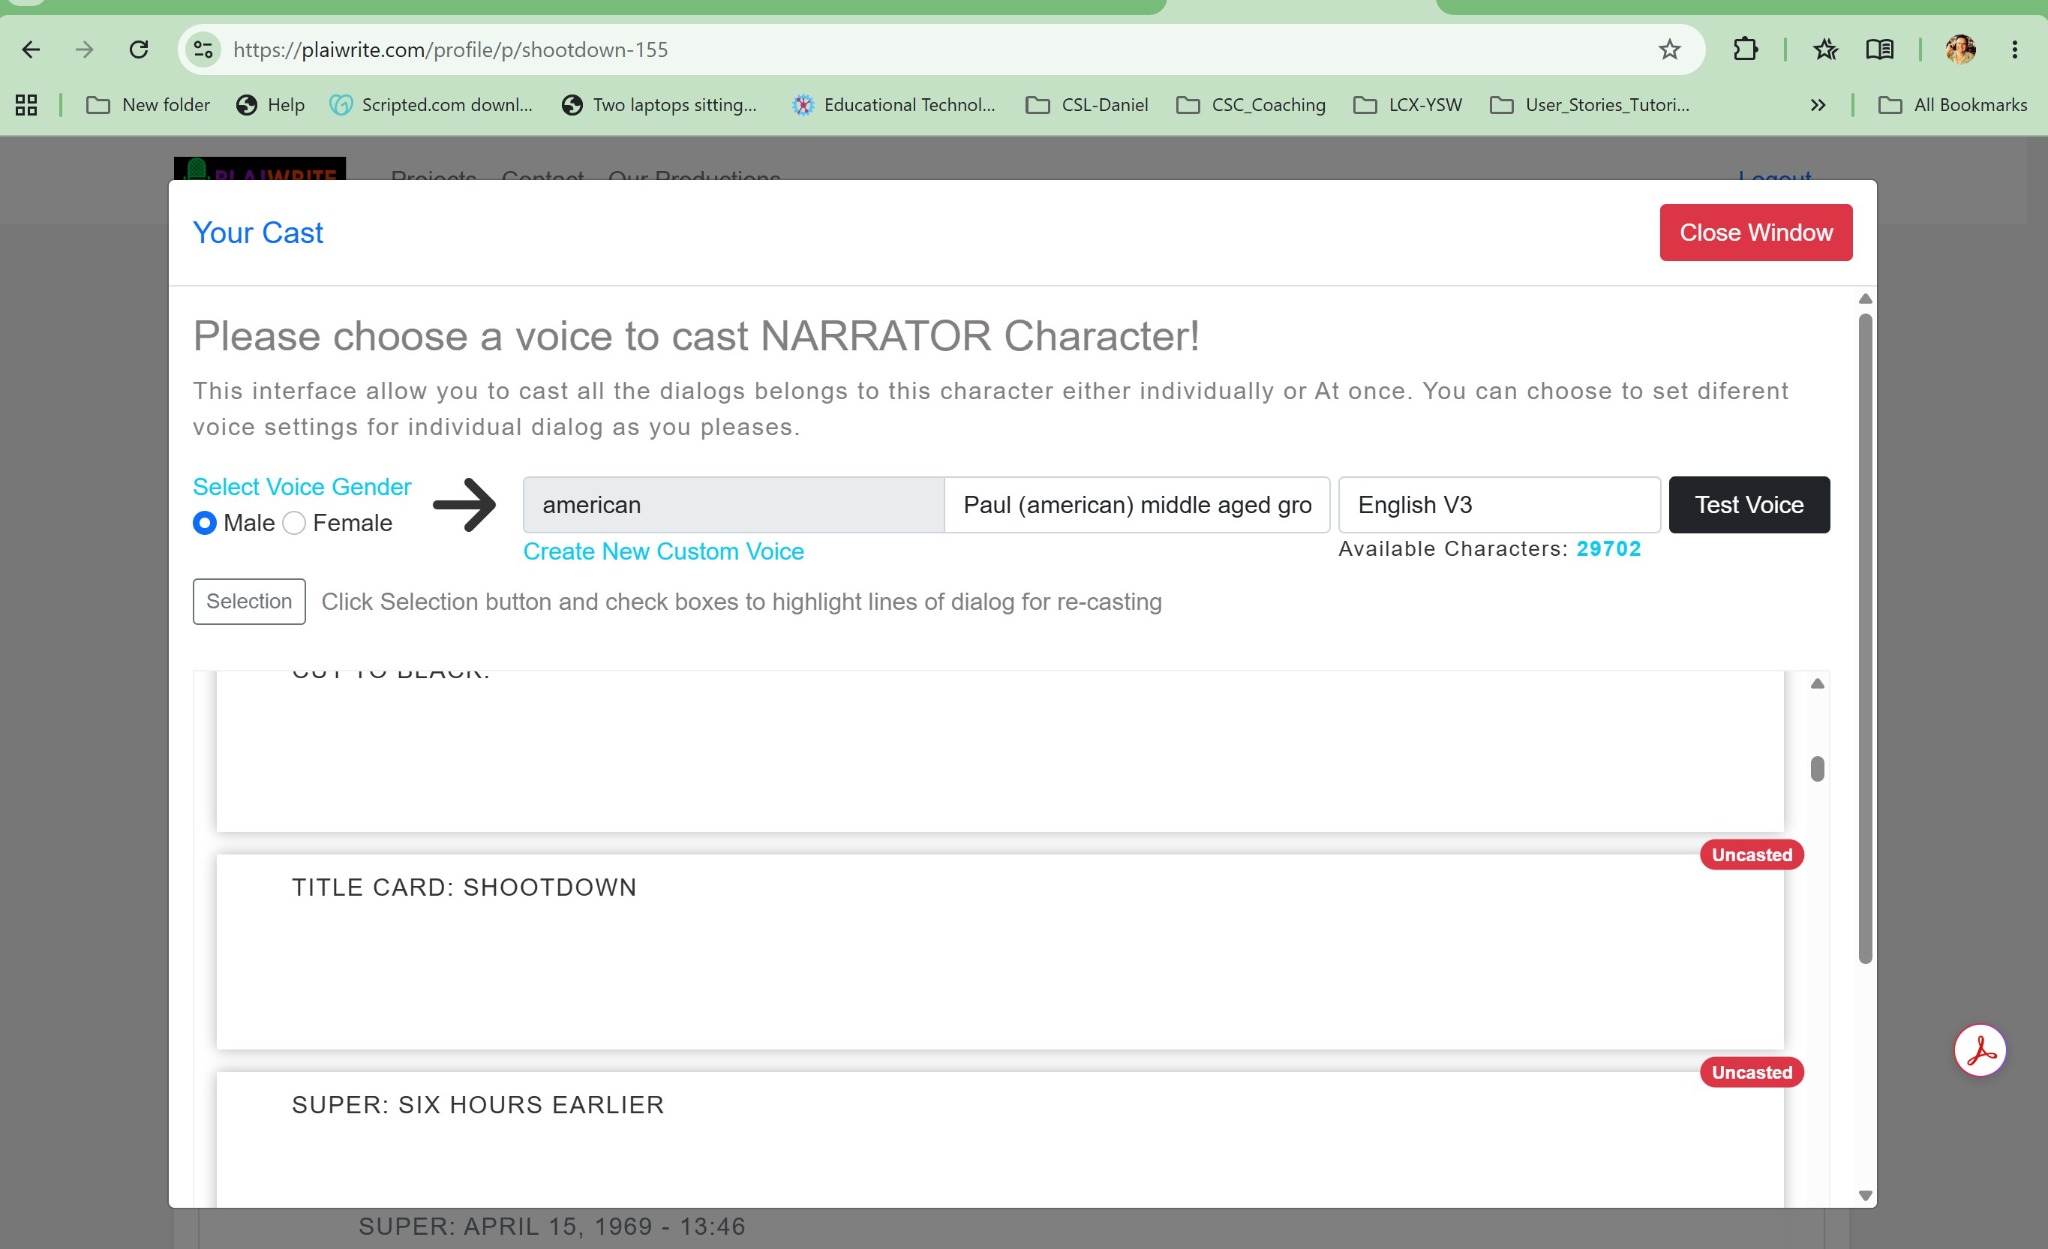Click the available characters count 29702
Image resolution: width=2048 pixels, height=1249 pixels.
click(1609, 549)
